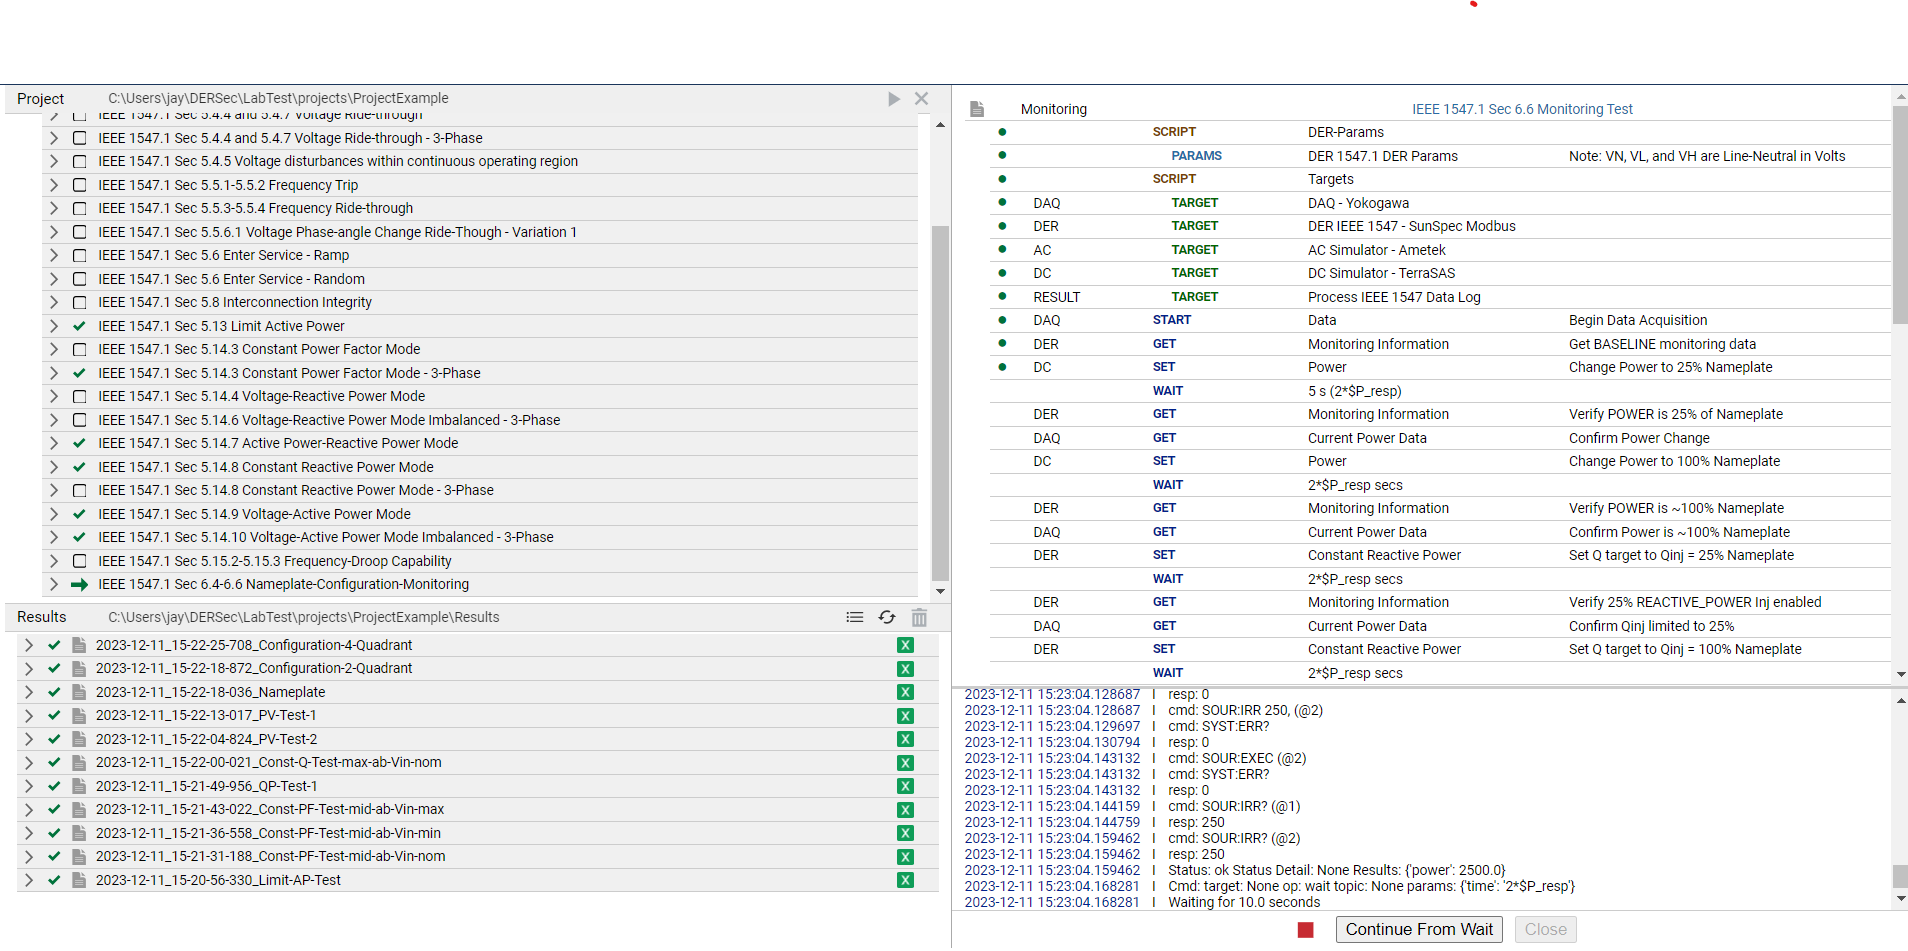Open IEEE 1547.1 Sec 6.6 Monitoring Test link
Image resolution: width=1908 pixels, height=951 pixels.
click(x=1521, y=109)
